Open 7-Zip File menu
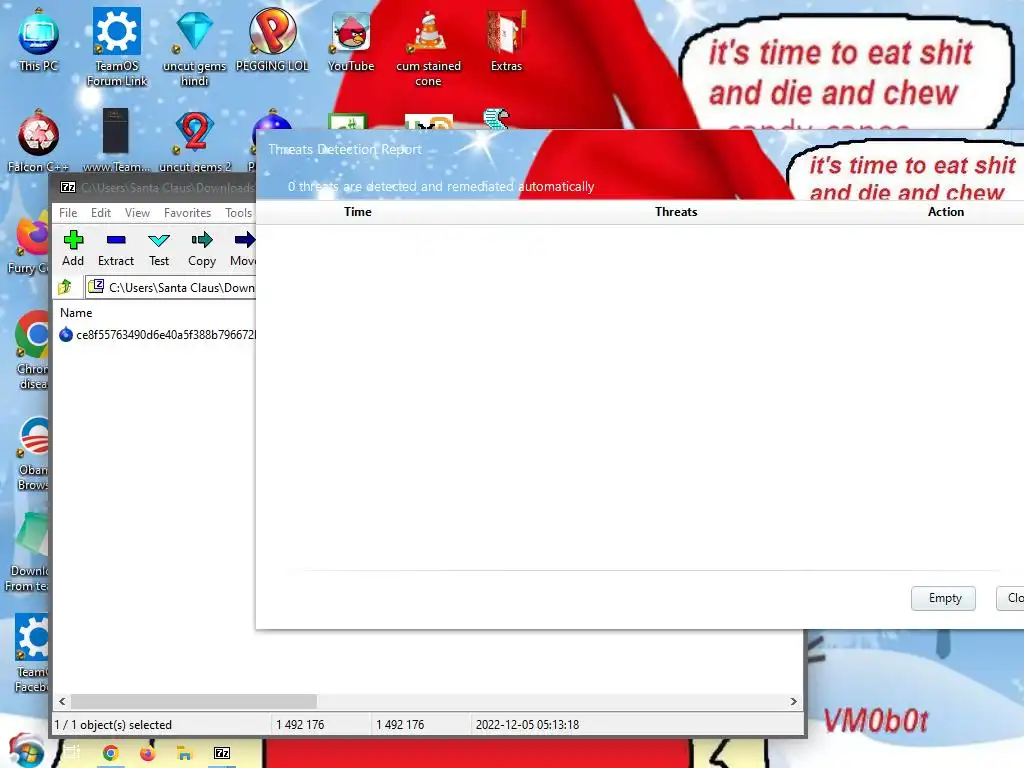 tap(68, 213)
